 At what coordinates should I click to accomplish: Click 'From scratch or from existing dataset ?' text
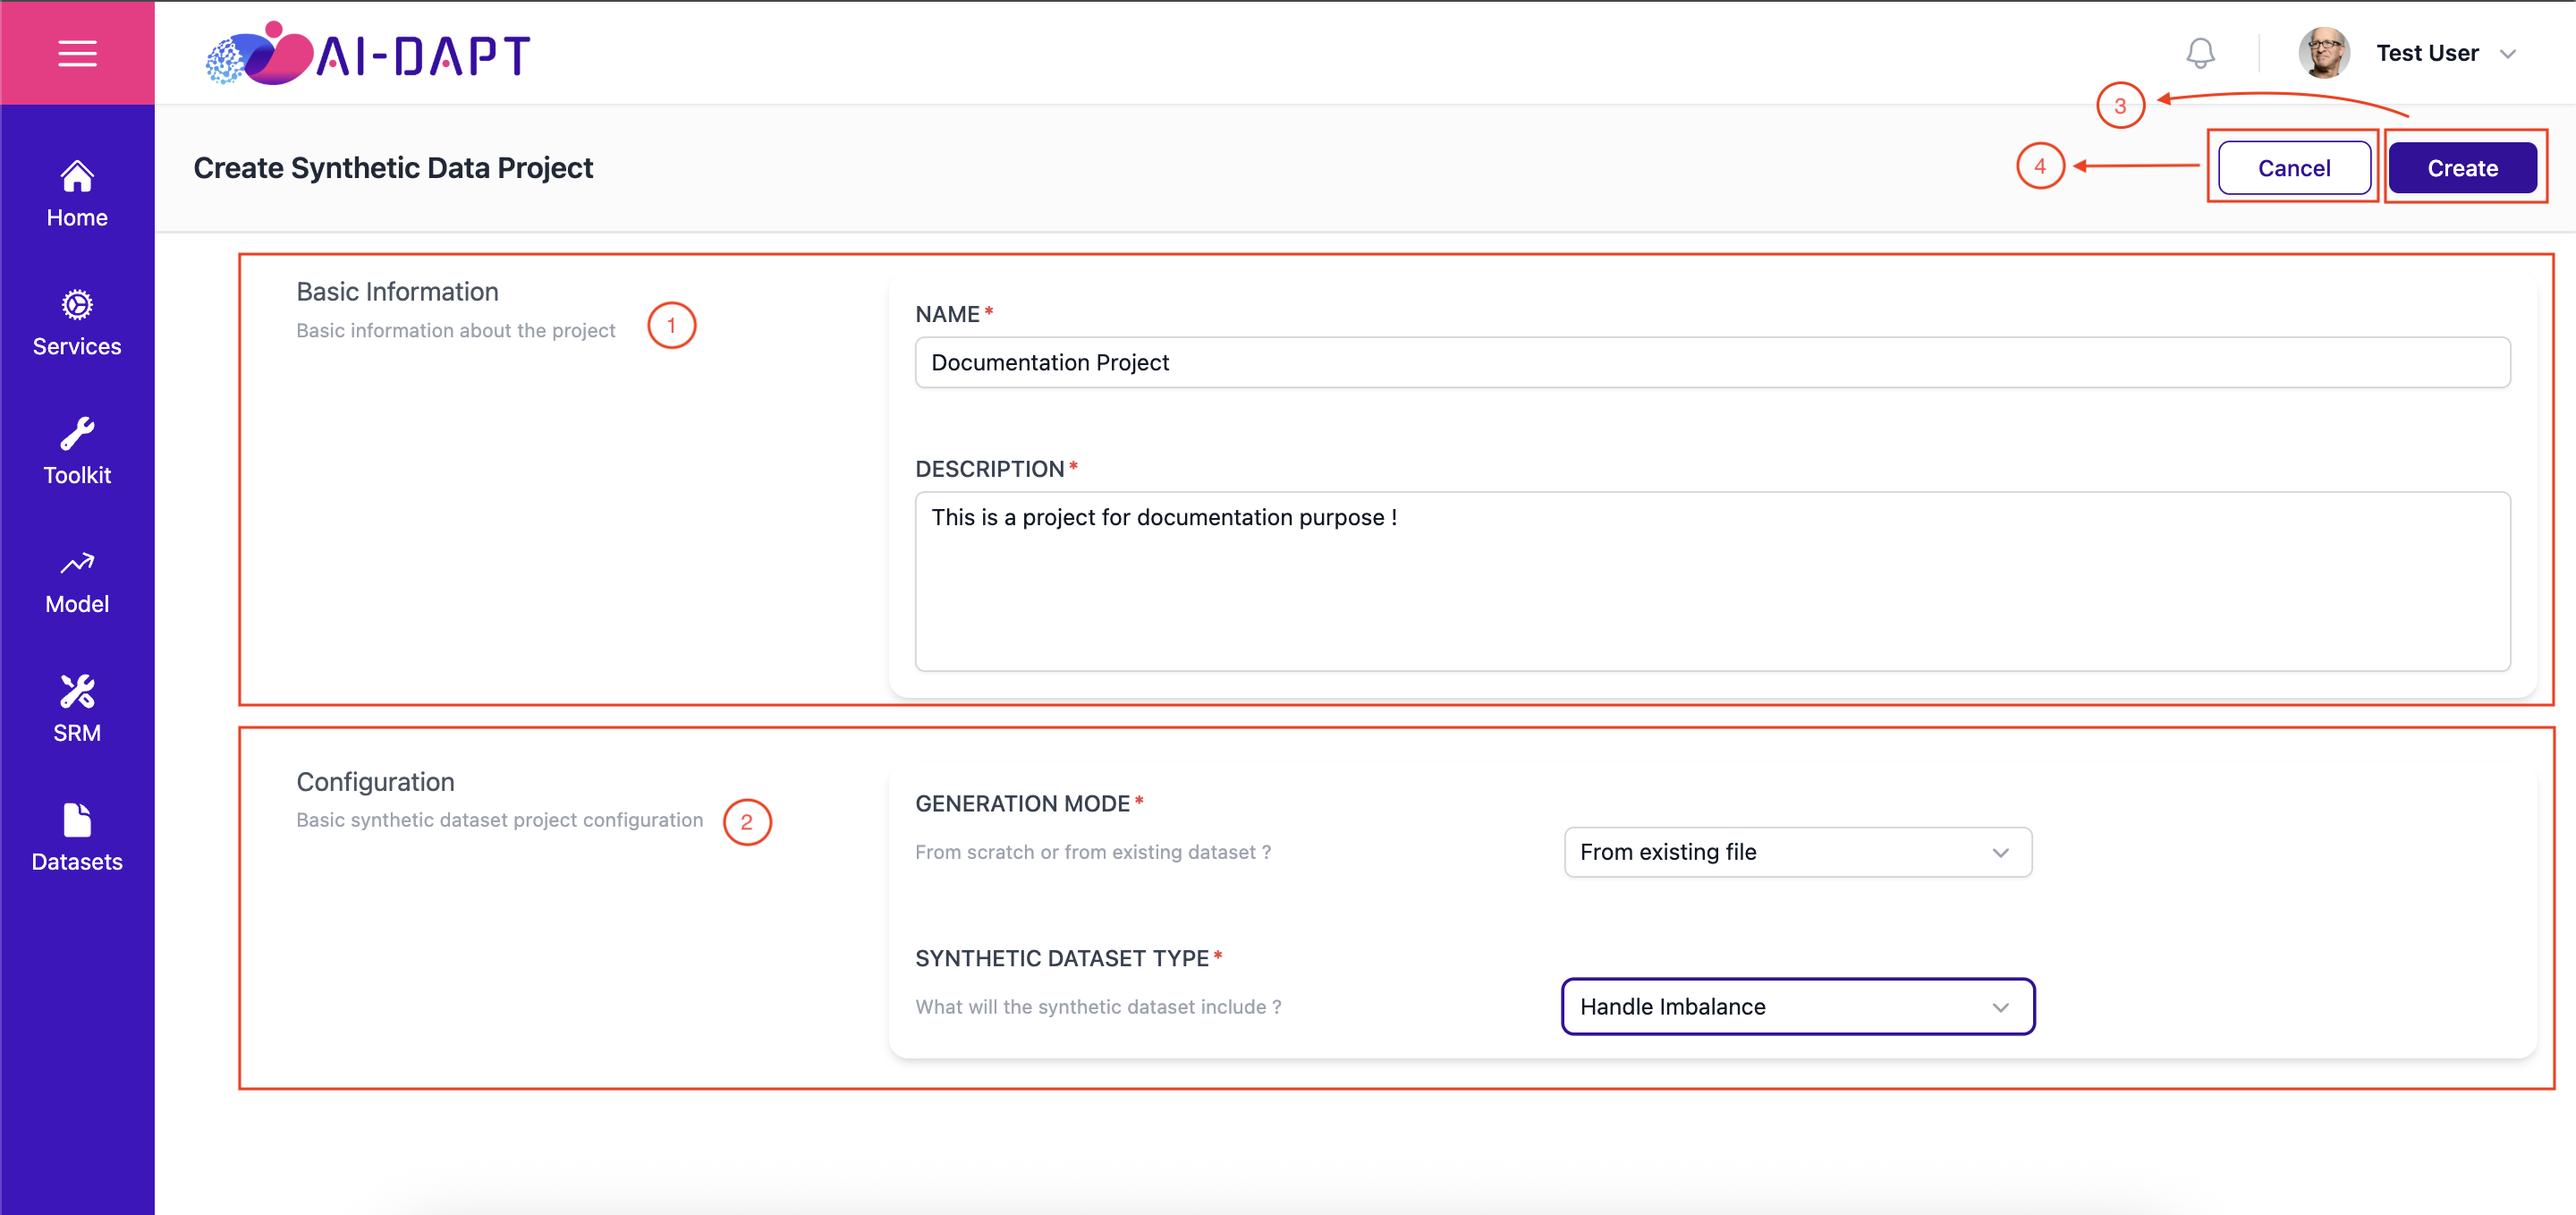(x=1093, y=852)
